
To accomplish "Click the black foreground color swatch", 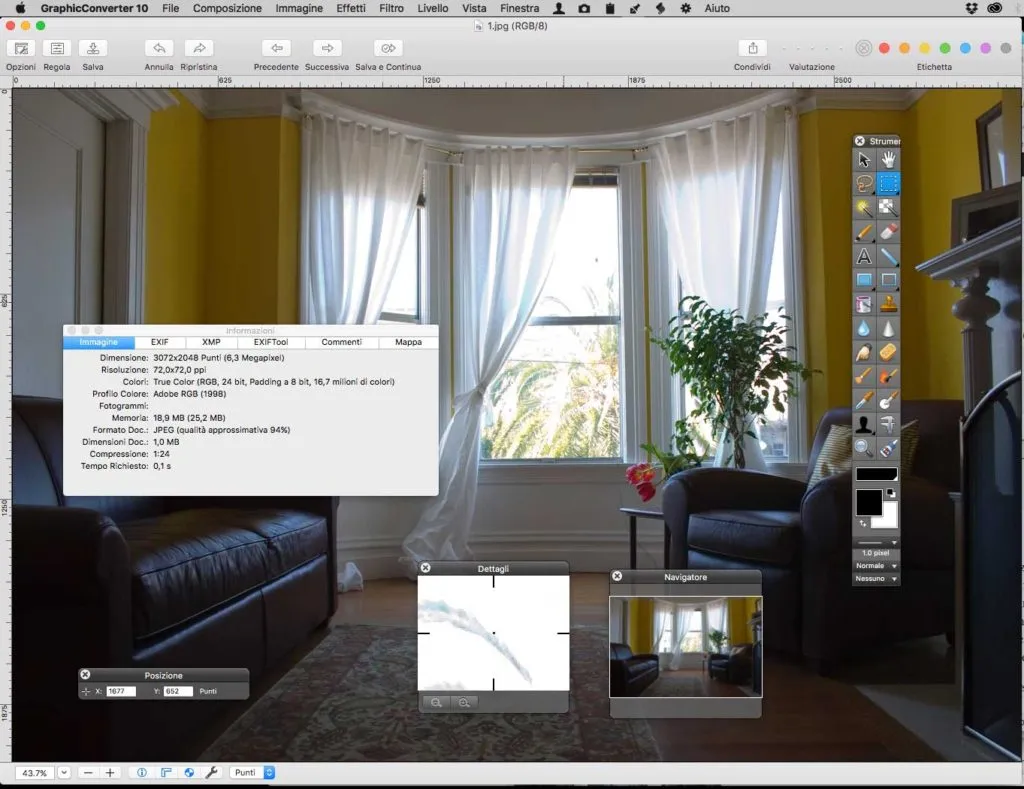I will pos(869,502).
